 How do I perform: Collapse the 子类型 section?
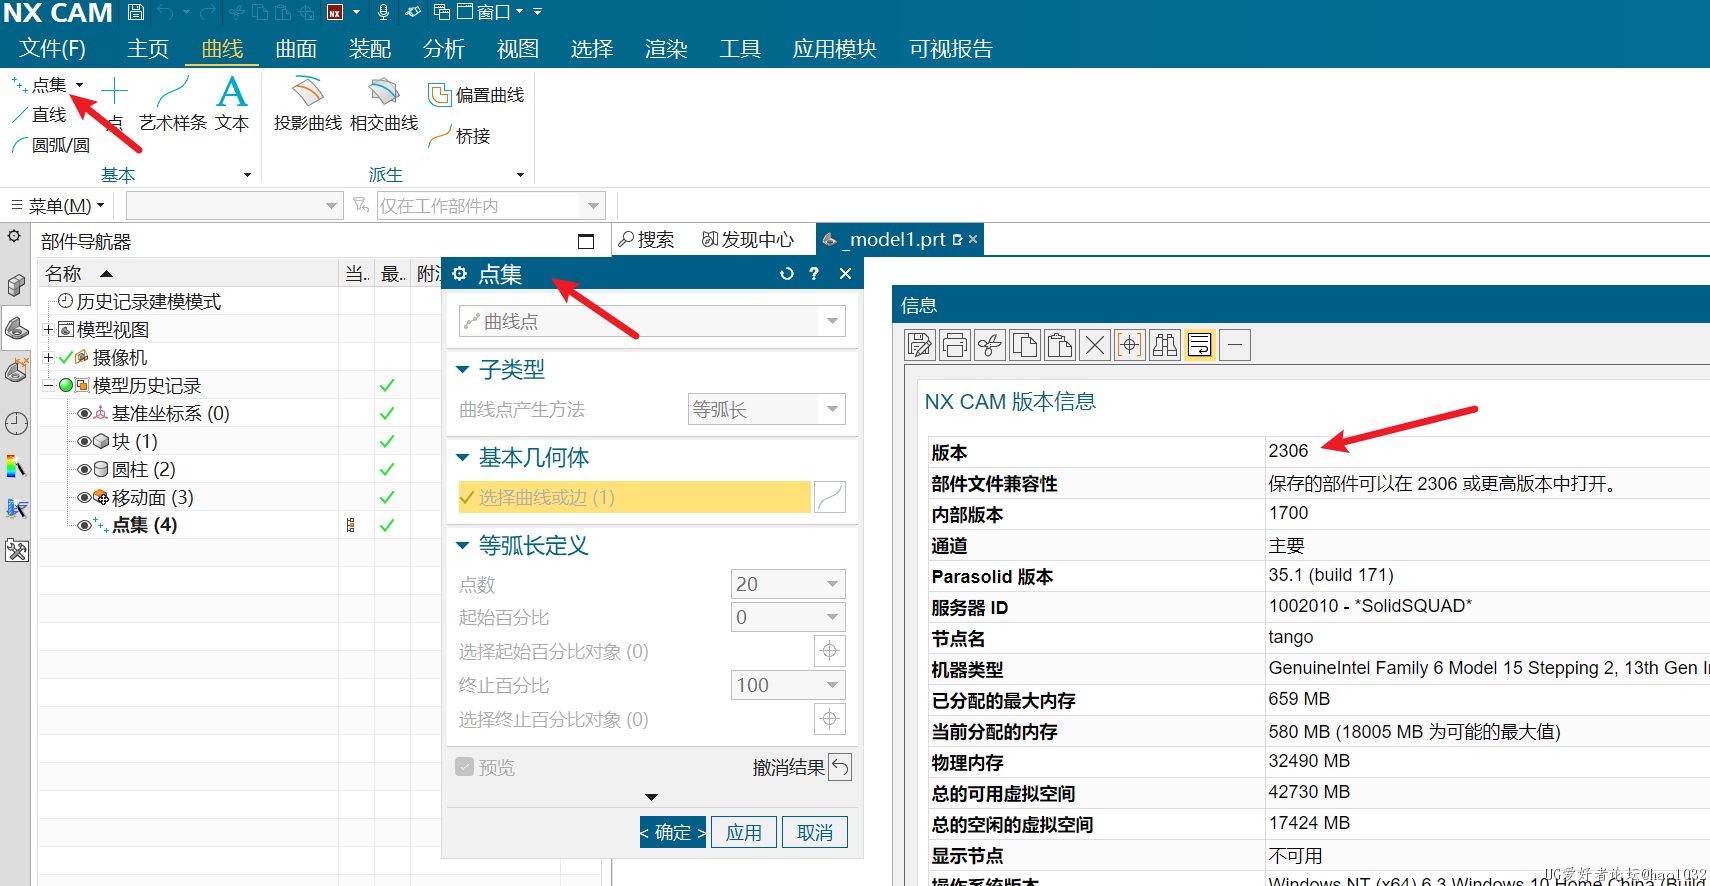tap(462, 370)
